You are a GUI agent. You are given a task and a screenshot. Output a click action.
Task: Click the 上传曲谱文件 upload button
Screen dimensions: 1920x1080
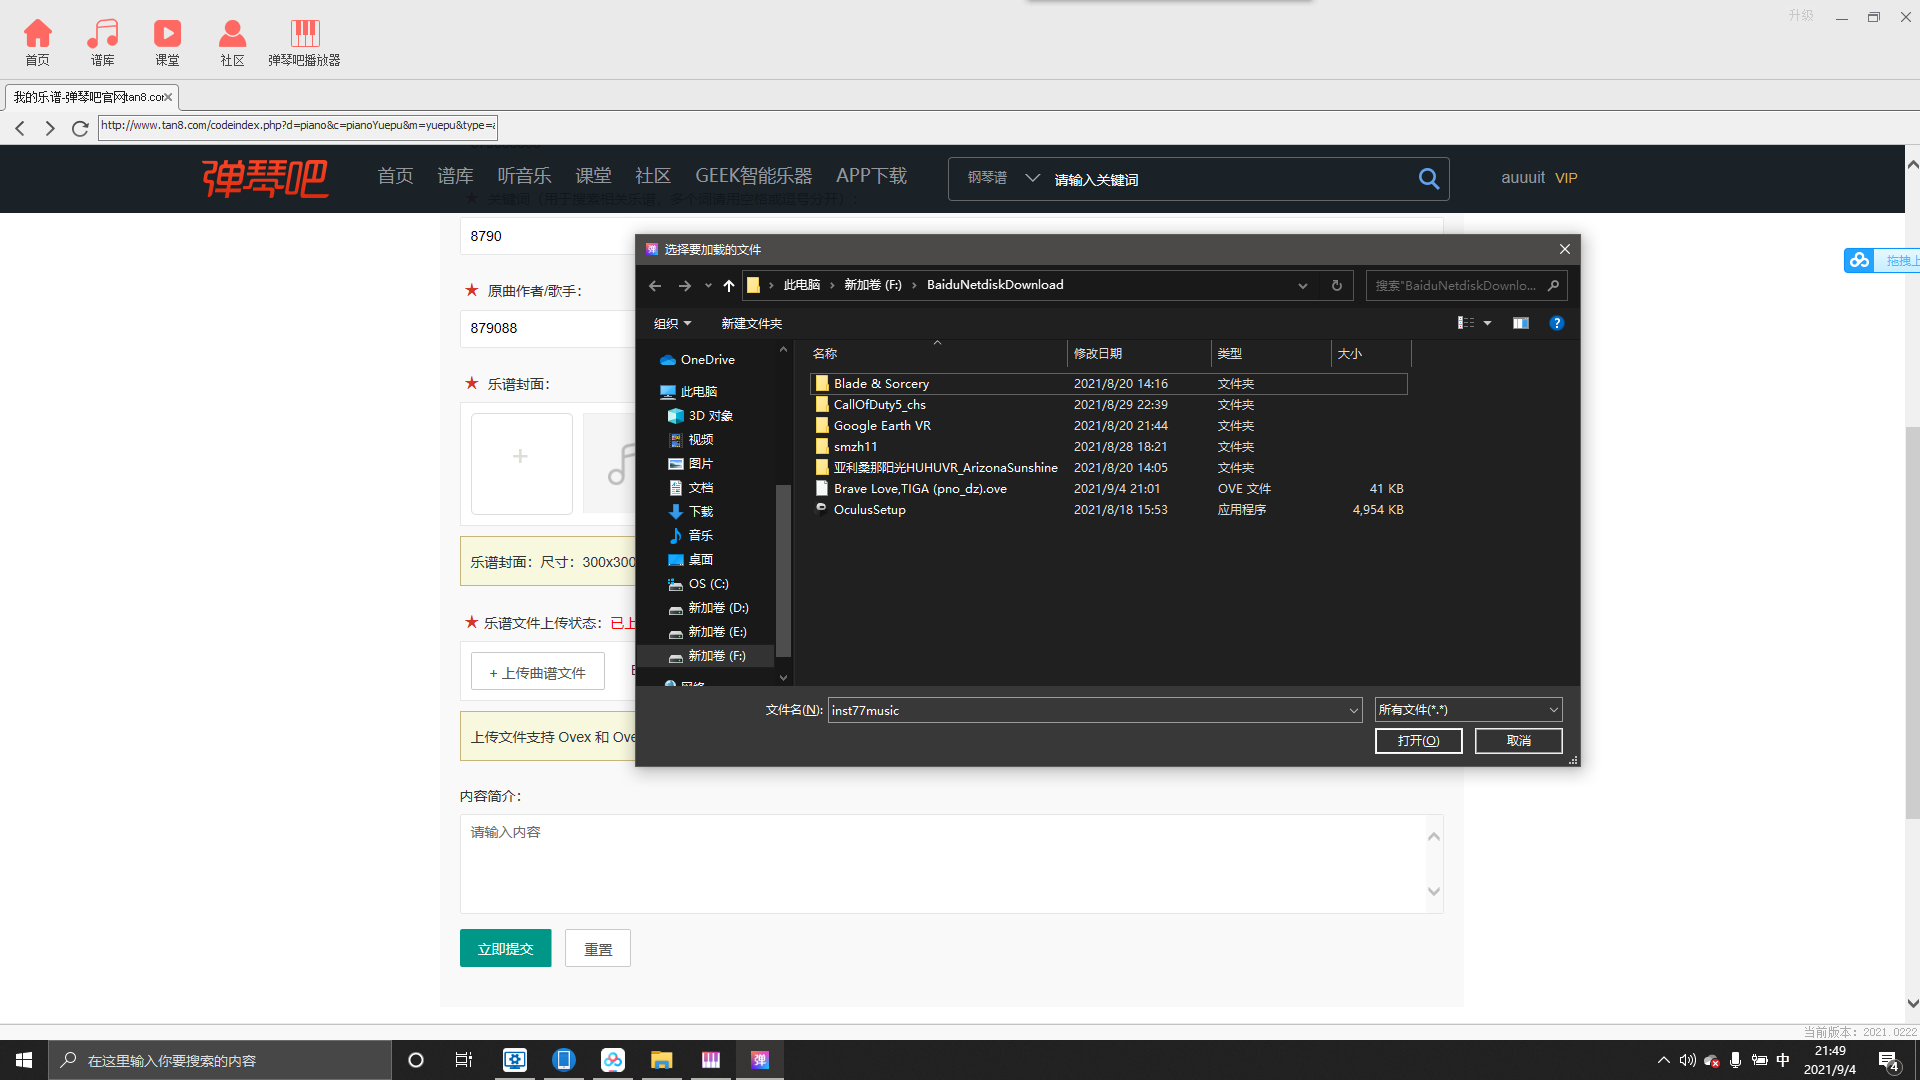click(538, 672)
